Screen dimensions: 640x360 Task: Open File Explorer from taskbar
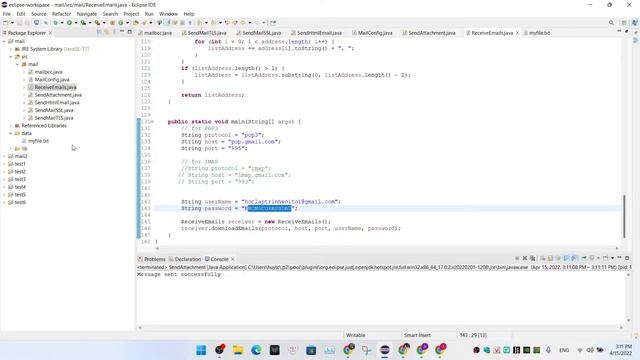point(238,350)
